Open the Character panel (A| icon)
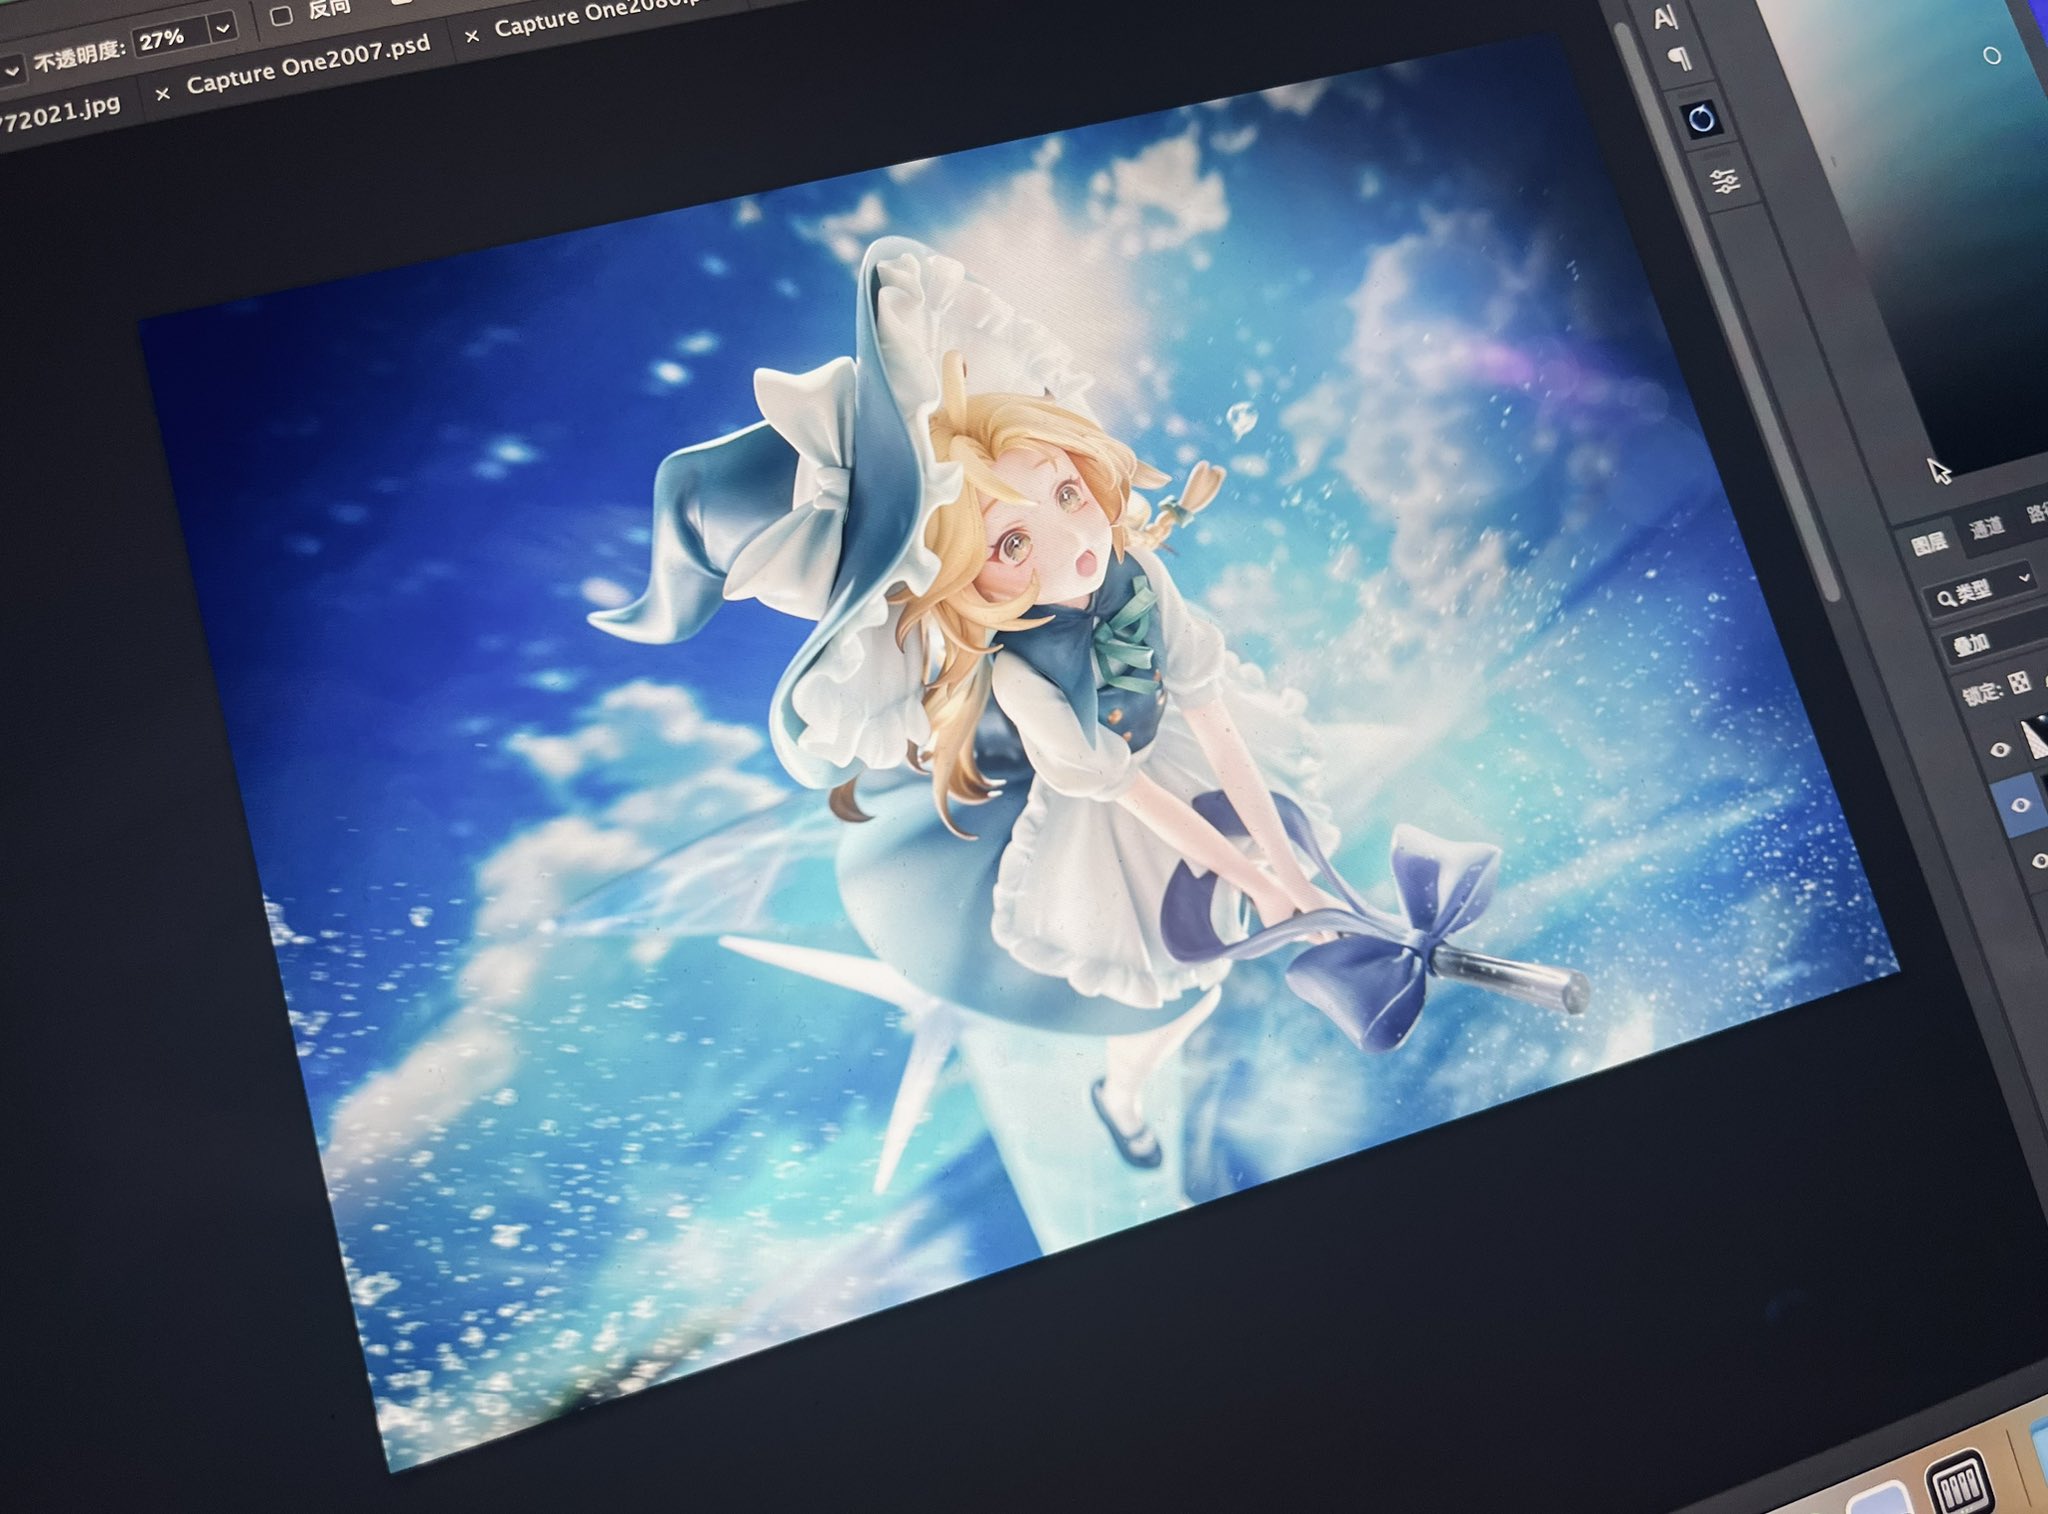2048x1514 pixels. 1664,18
